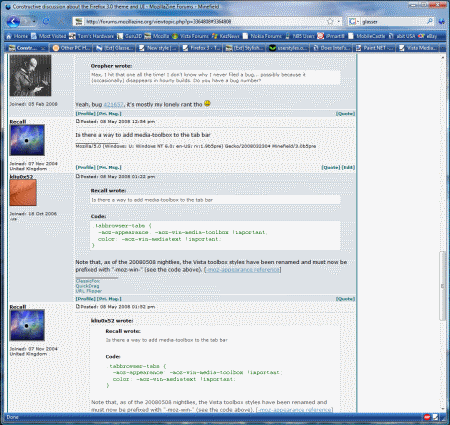Open the URL Flipper signature link
Screen dimensions: 450x425
(x=89, y=291)
